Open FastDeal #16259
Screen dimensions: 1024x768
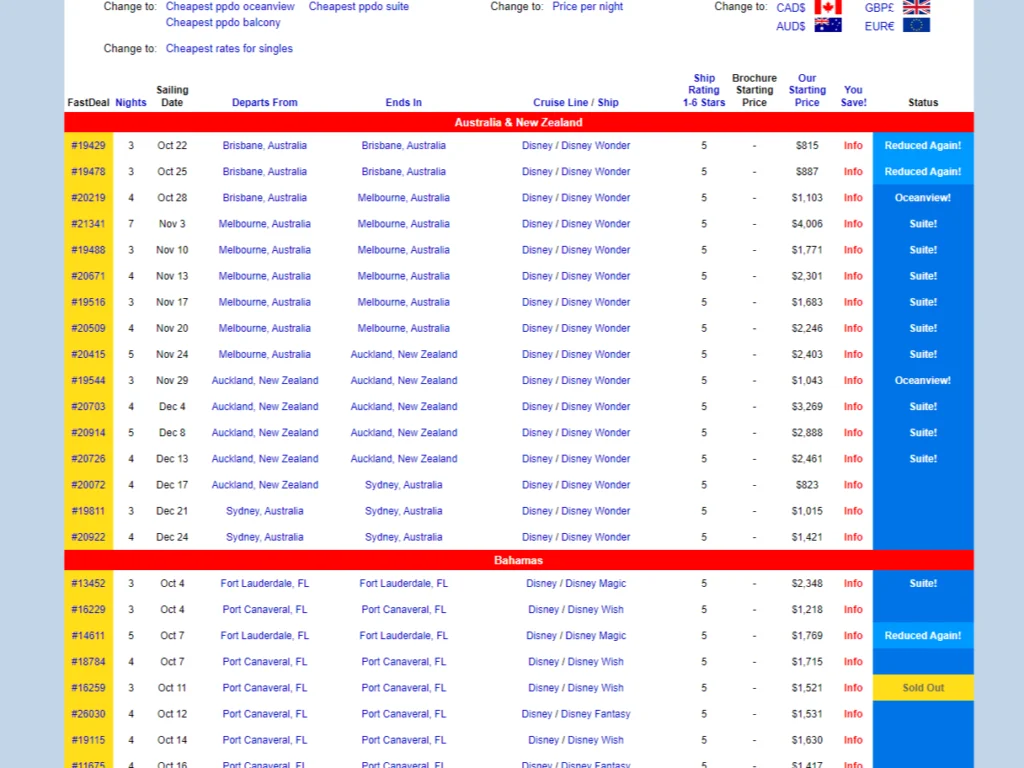[x=88, y=688]
